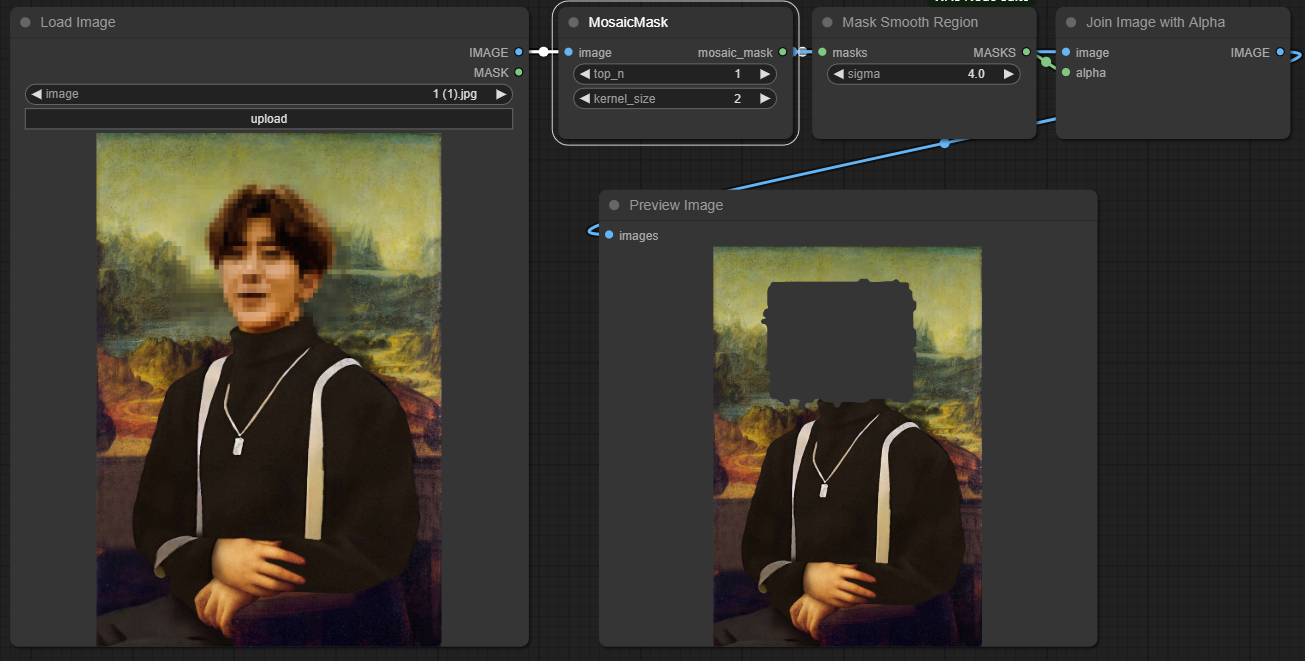Open the image file list showing 1 (1).jpg

[x=269, y=94]
